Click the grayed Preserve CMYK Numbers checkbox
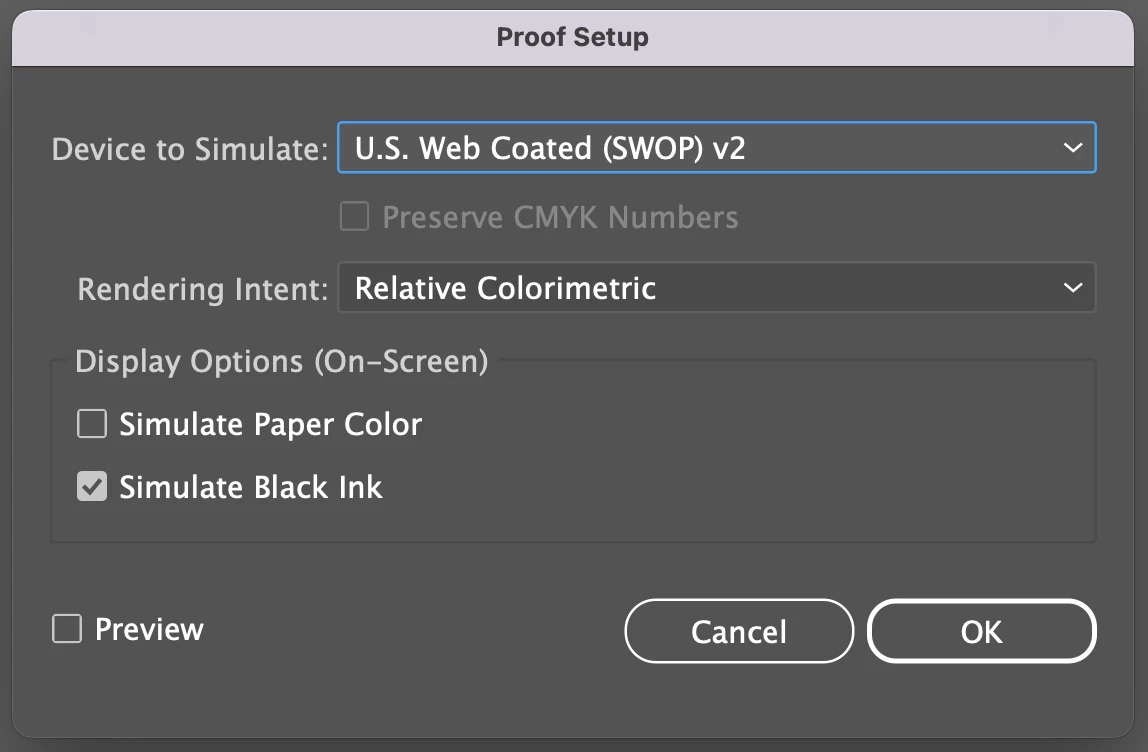 point(354,217)
